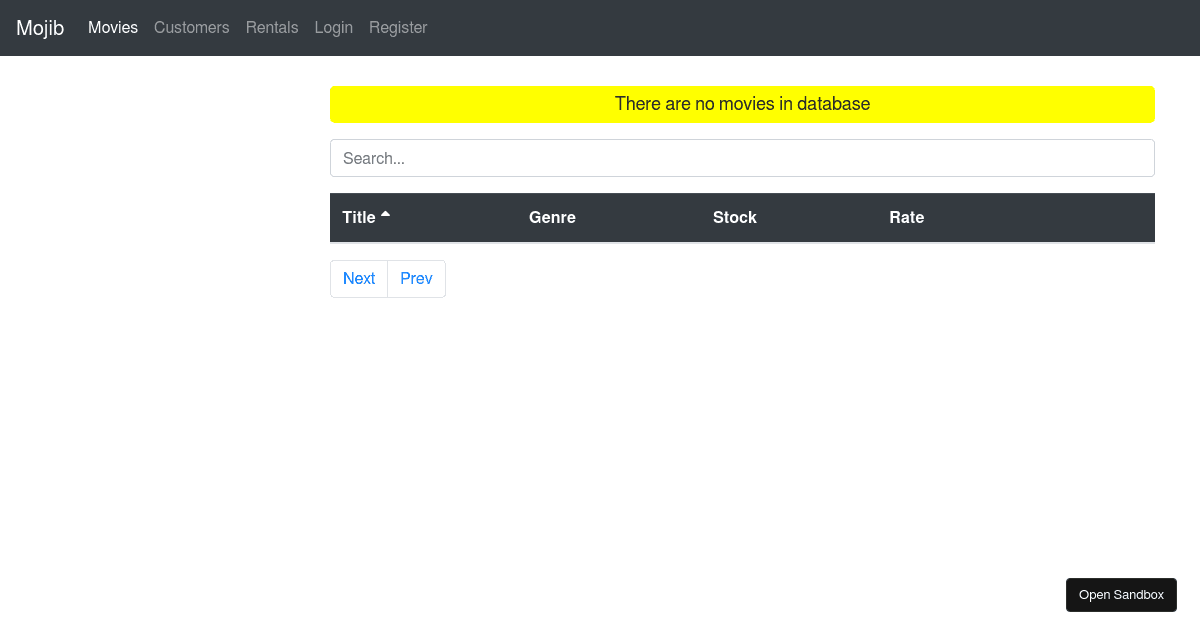The image size is (1200, 630).
Task: Open the Register page
Action: (x=398, y=27)
